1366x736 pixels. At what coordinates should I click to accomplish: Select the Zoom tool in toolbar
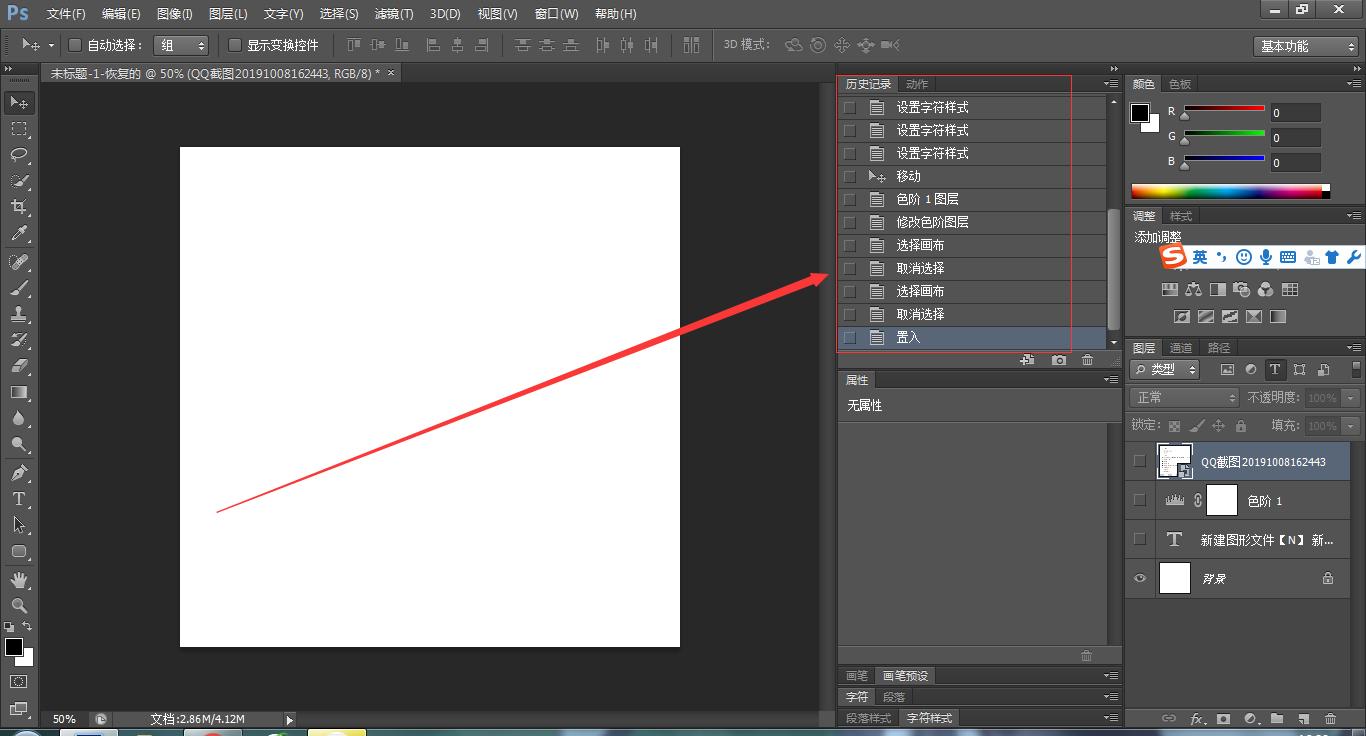(x=19, y=606)
